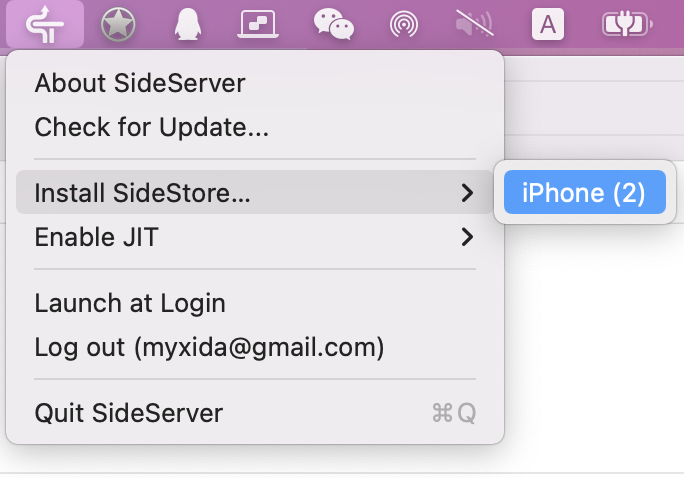Open the Enable JIT menu item
Screen dimensions: 684x478
(97, 238)
